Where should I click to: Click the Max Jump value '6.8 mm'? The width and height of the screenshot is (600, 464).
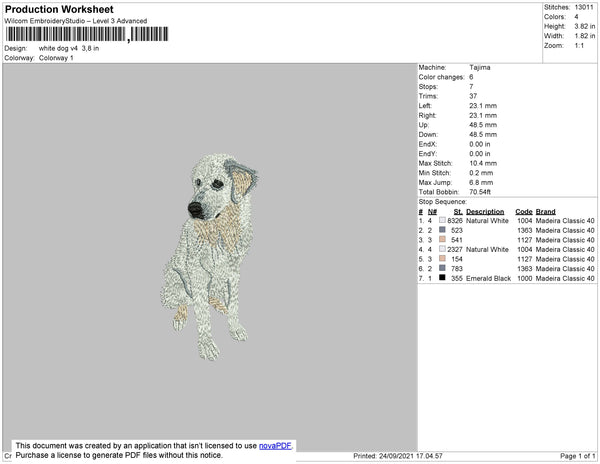[x=481, y=182]
